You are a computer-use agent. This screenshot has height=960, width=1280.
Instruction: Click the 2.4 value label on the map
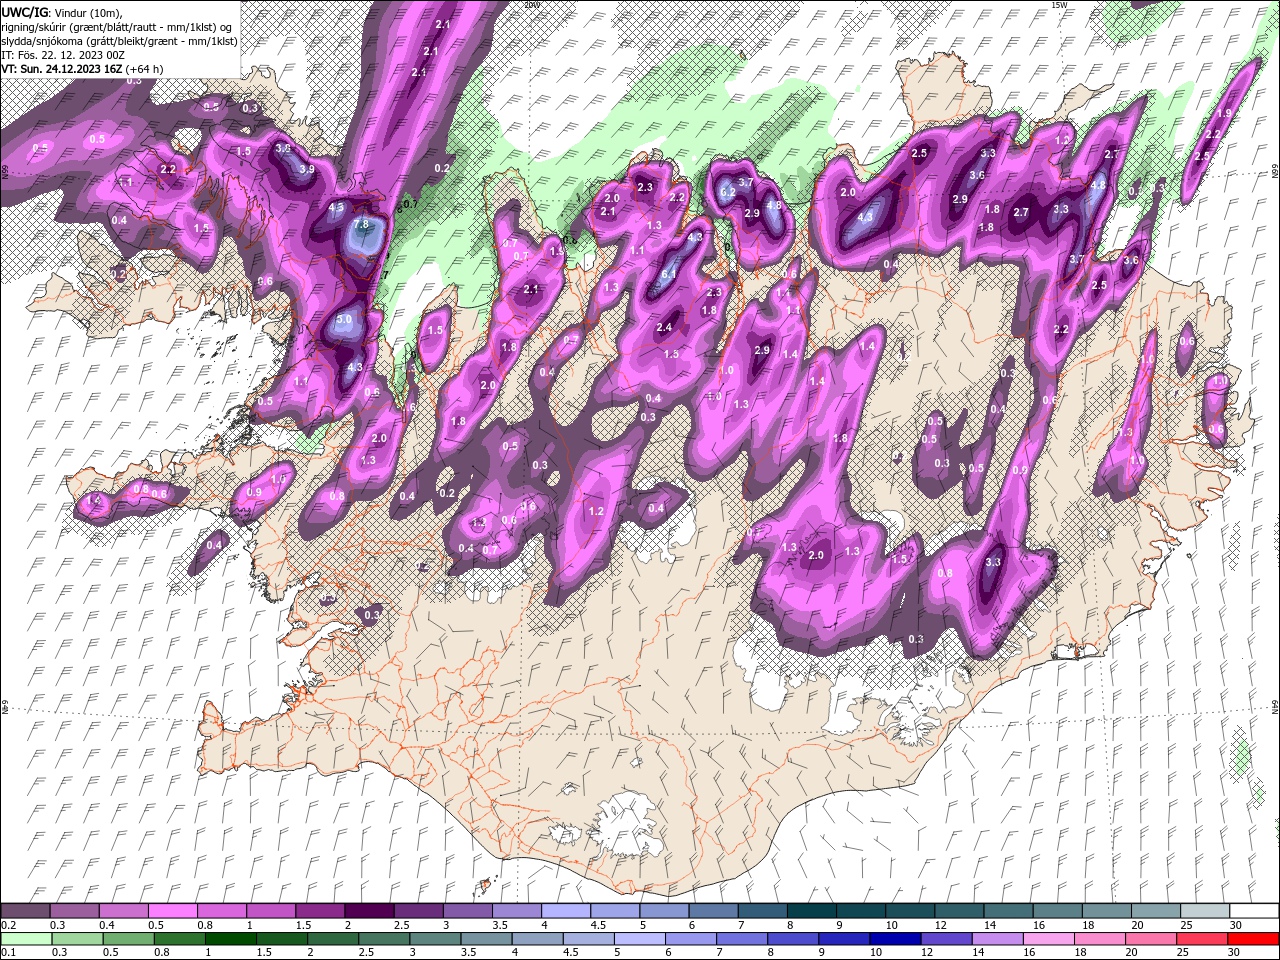click(664, 328)
